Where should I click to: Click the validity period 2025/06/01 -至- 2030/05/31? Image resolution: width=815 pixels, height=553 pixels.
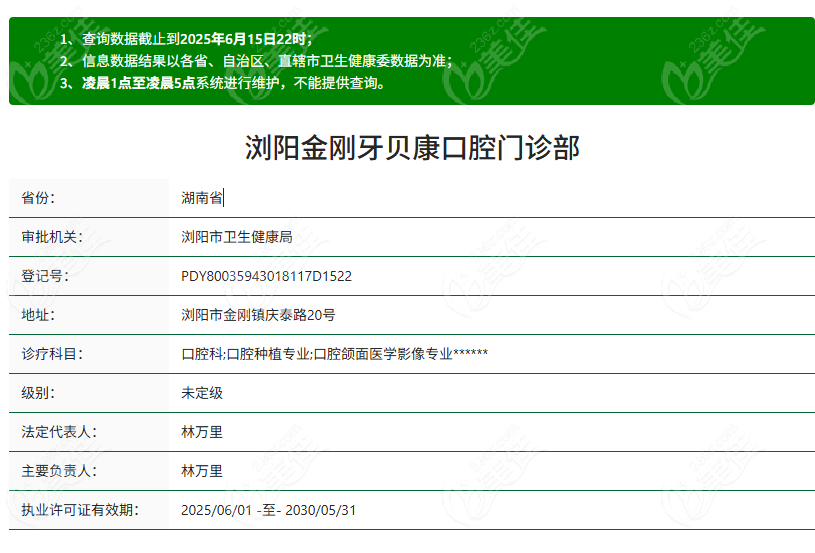[x=268, y=510]
